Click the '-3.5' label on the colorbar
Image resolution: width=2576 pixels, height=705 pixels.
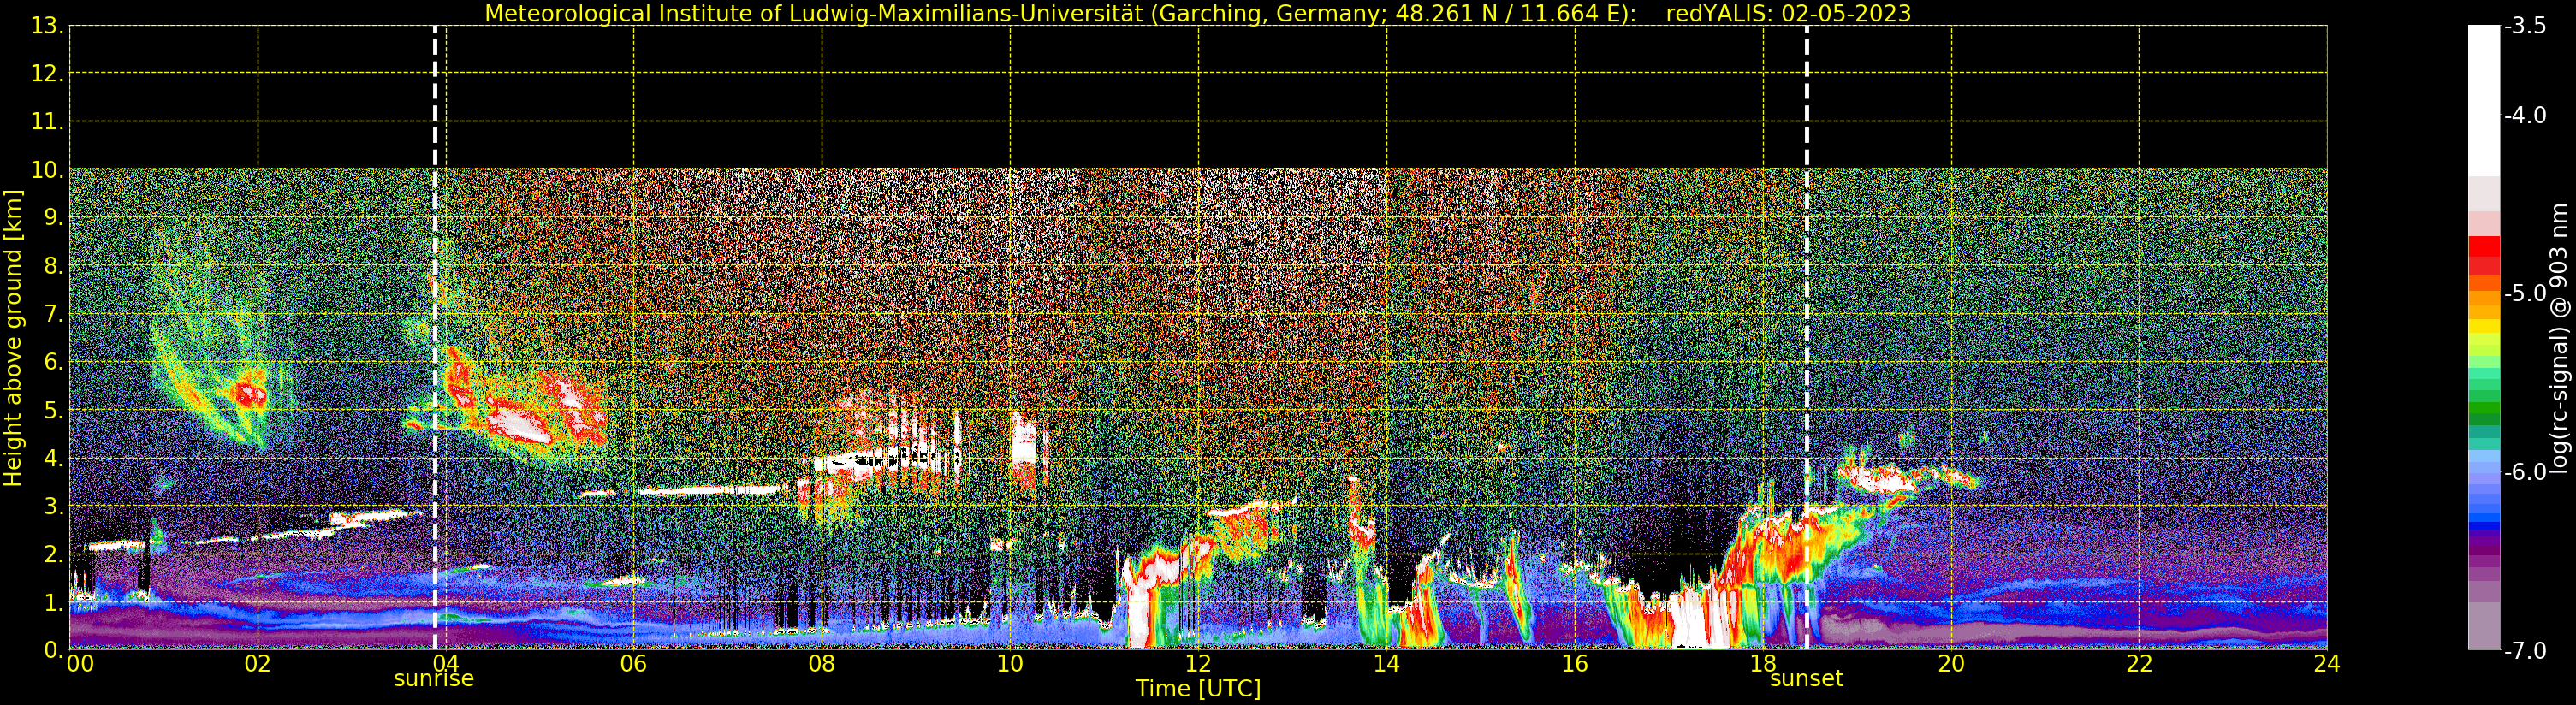2525,26
